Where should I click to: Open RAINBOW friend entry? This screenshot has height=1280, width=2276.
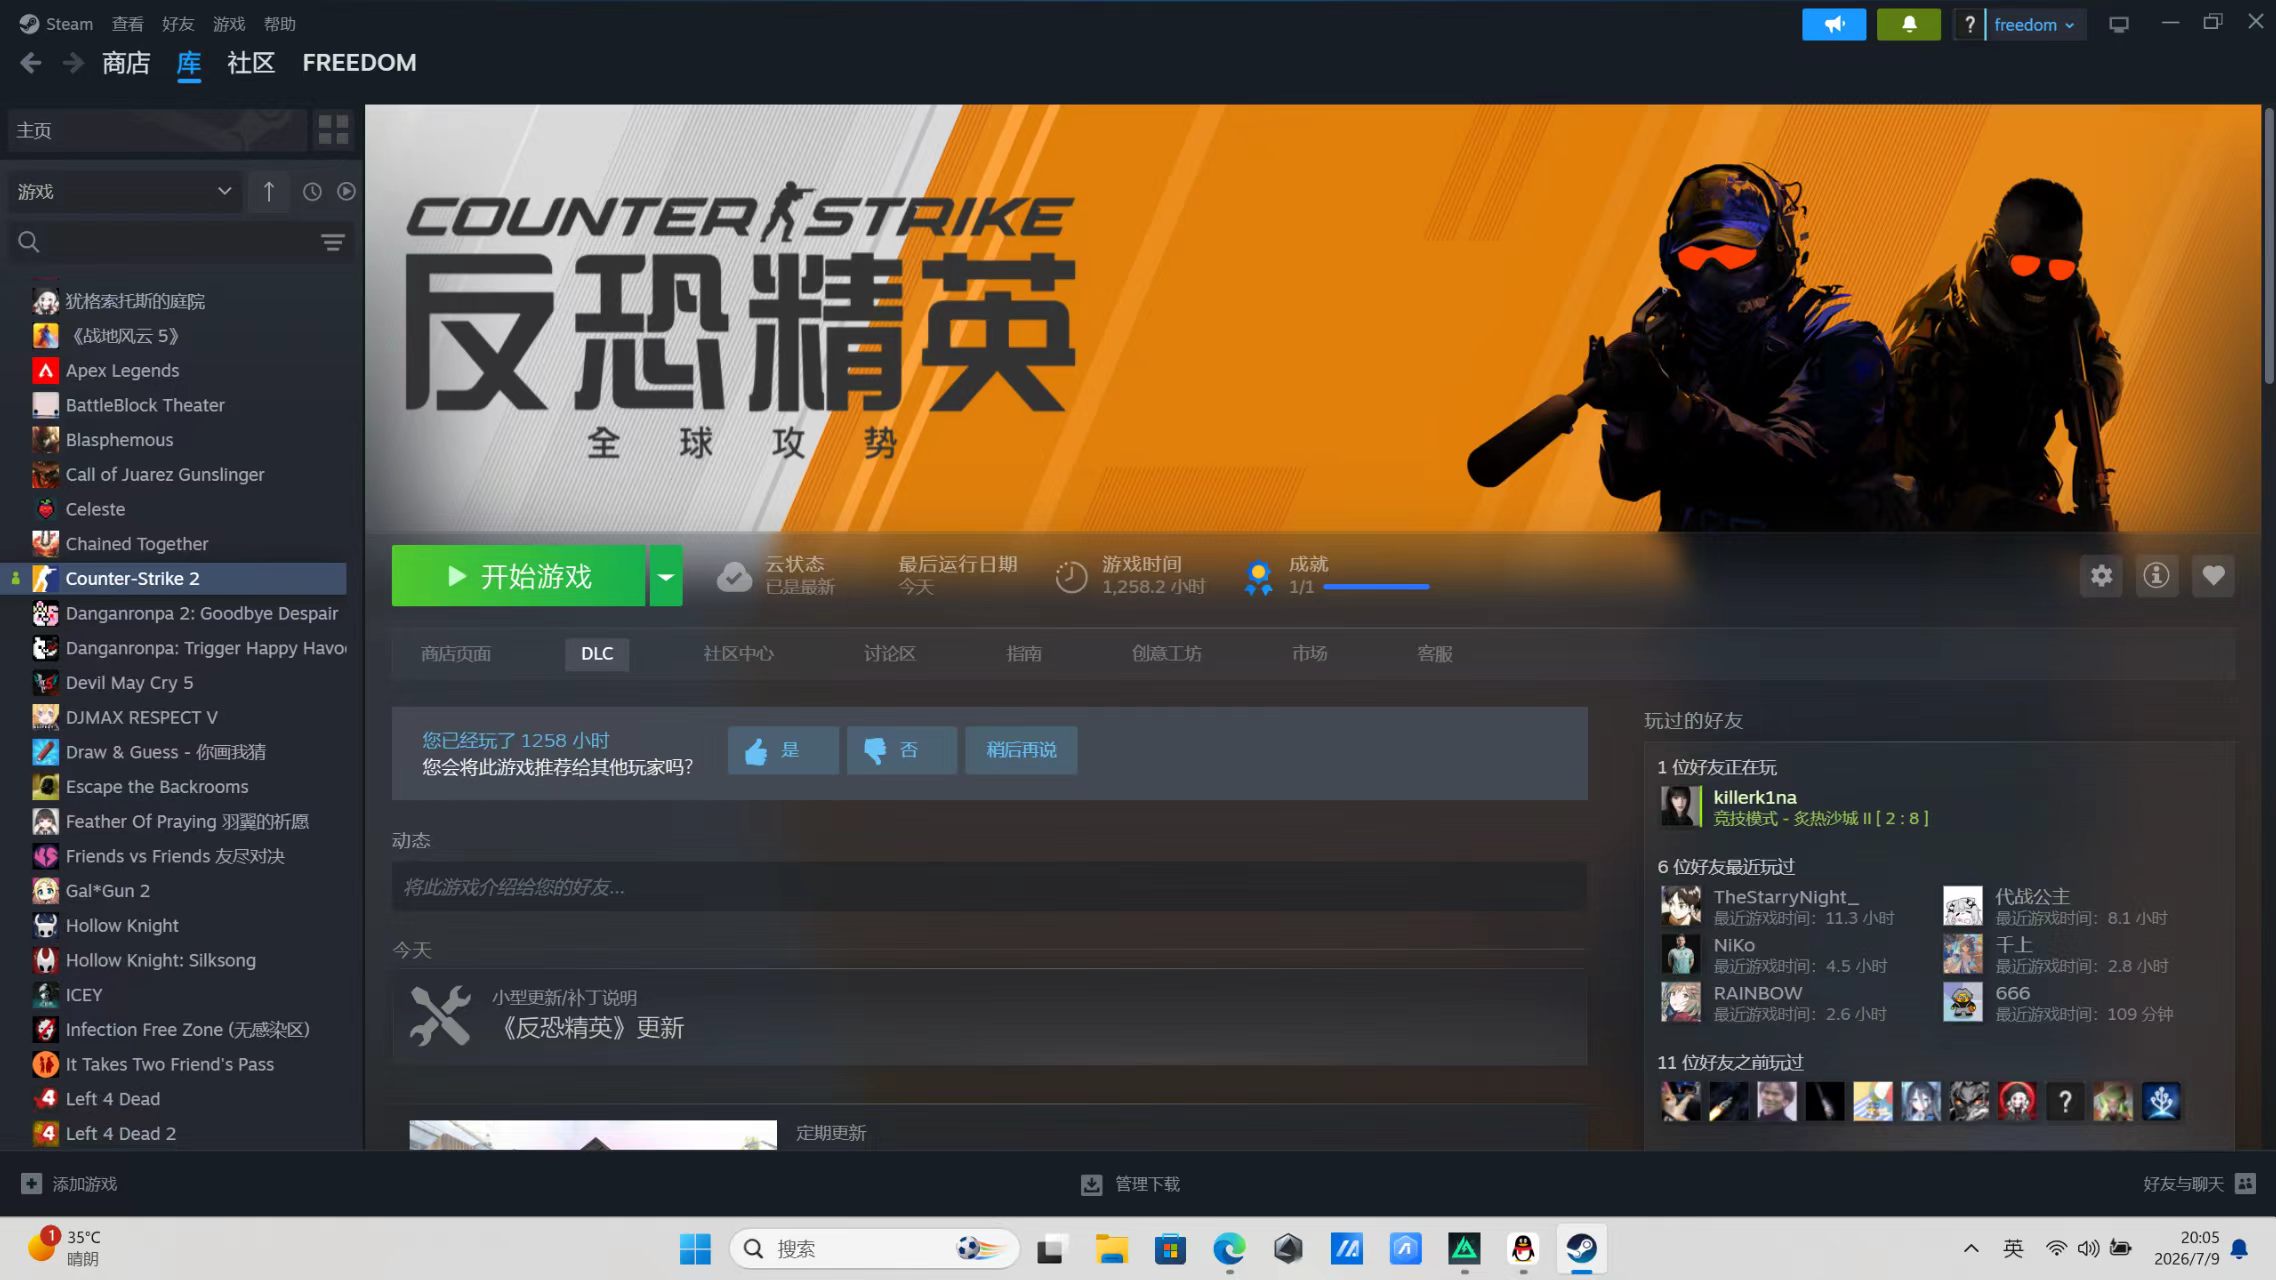pos(1775,1002)
